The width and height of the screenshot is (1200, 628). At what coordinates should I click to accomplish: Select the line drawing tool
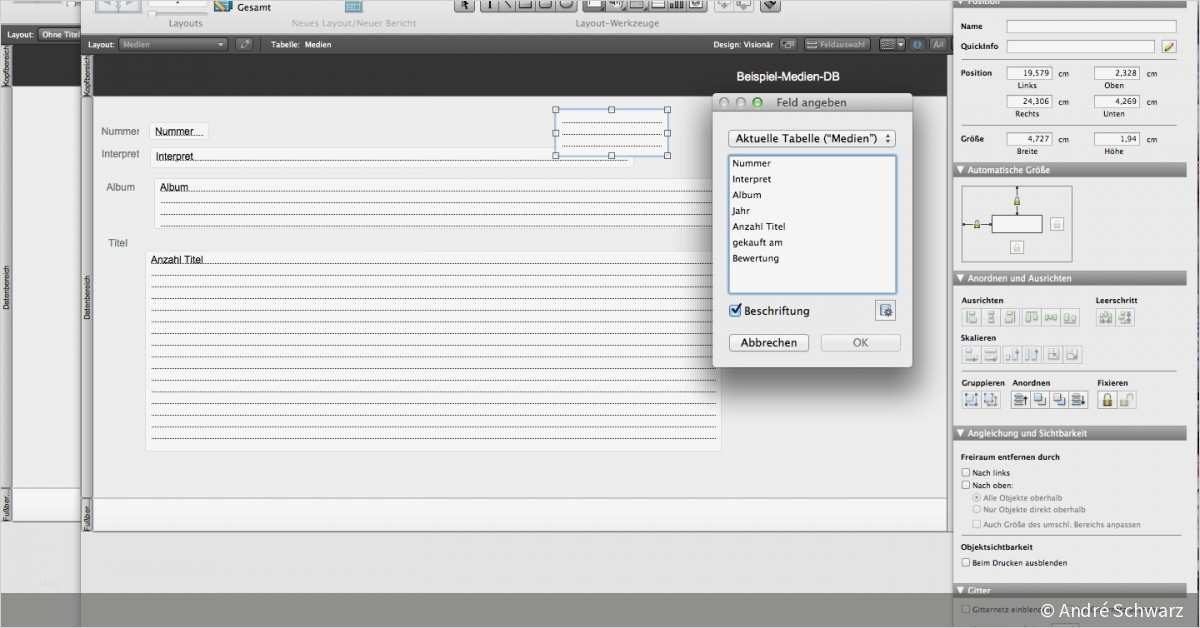tap(507, 6)
